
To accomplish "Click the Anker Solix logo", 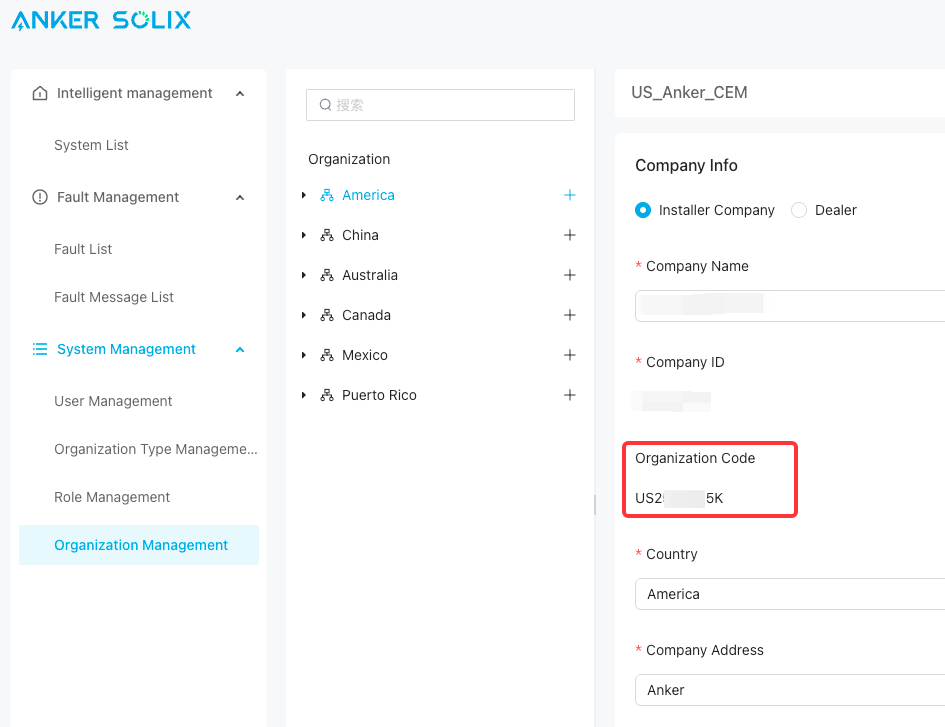I will pos(101,20).
